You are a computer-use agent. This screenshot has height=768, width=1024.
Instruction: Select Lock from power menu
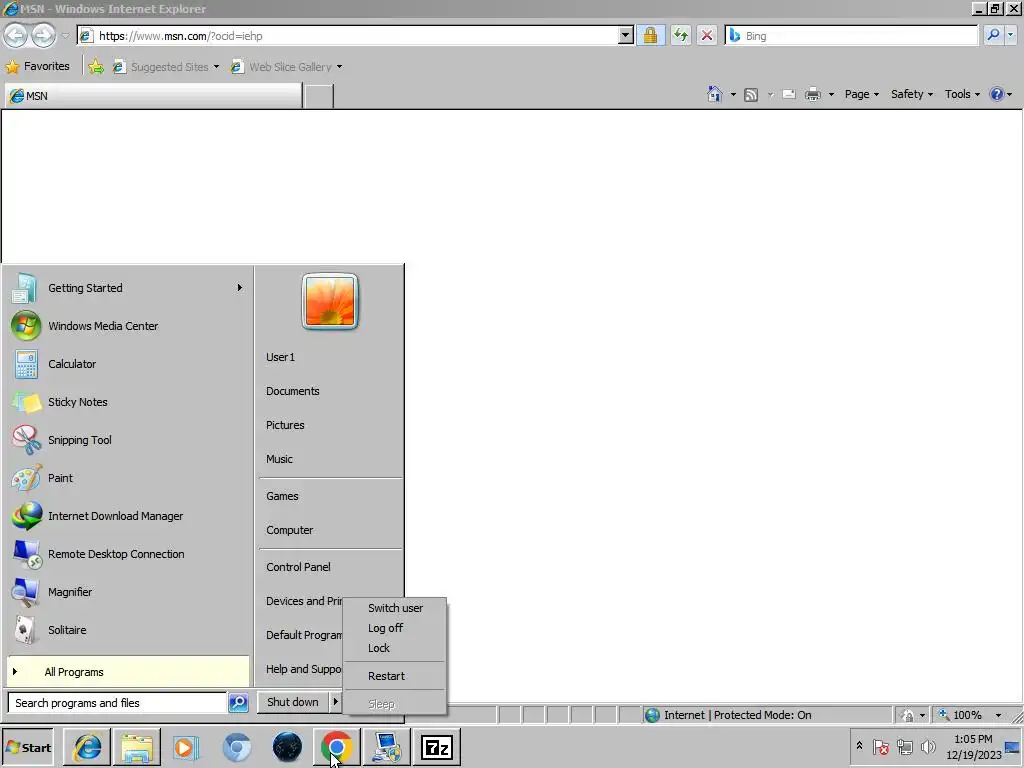(x=394, y=648)
